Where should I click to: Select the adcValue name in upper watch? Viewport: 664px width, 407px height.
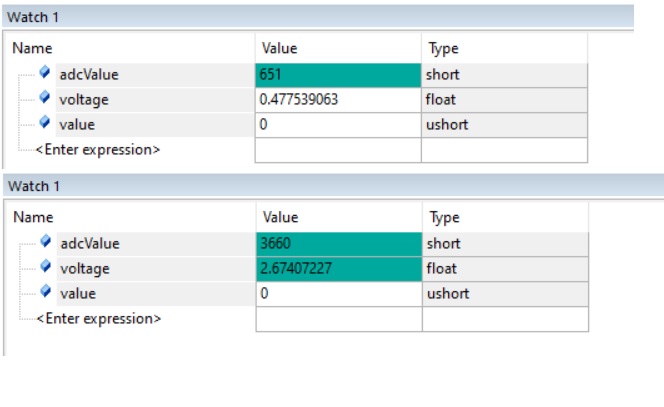[89, 75]
